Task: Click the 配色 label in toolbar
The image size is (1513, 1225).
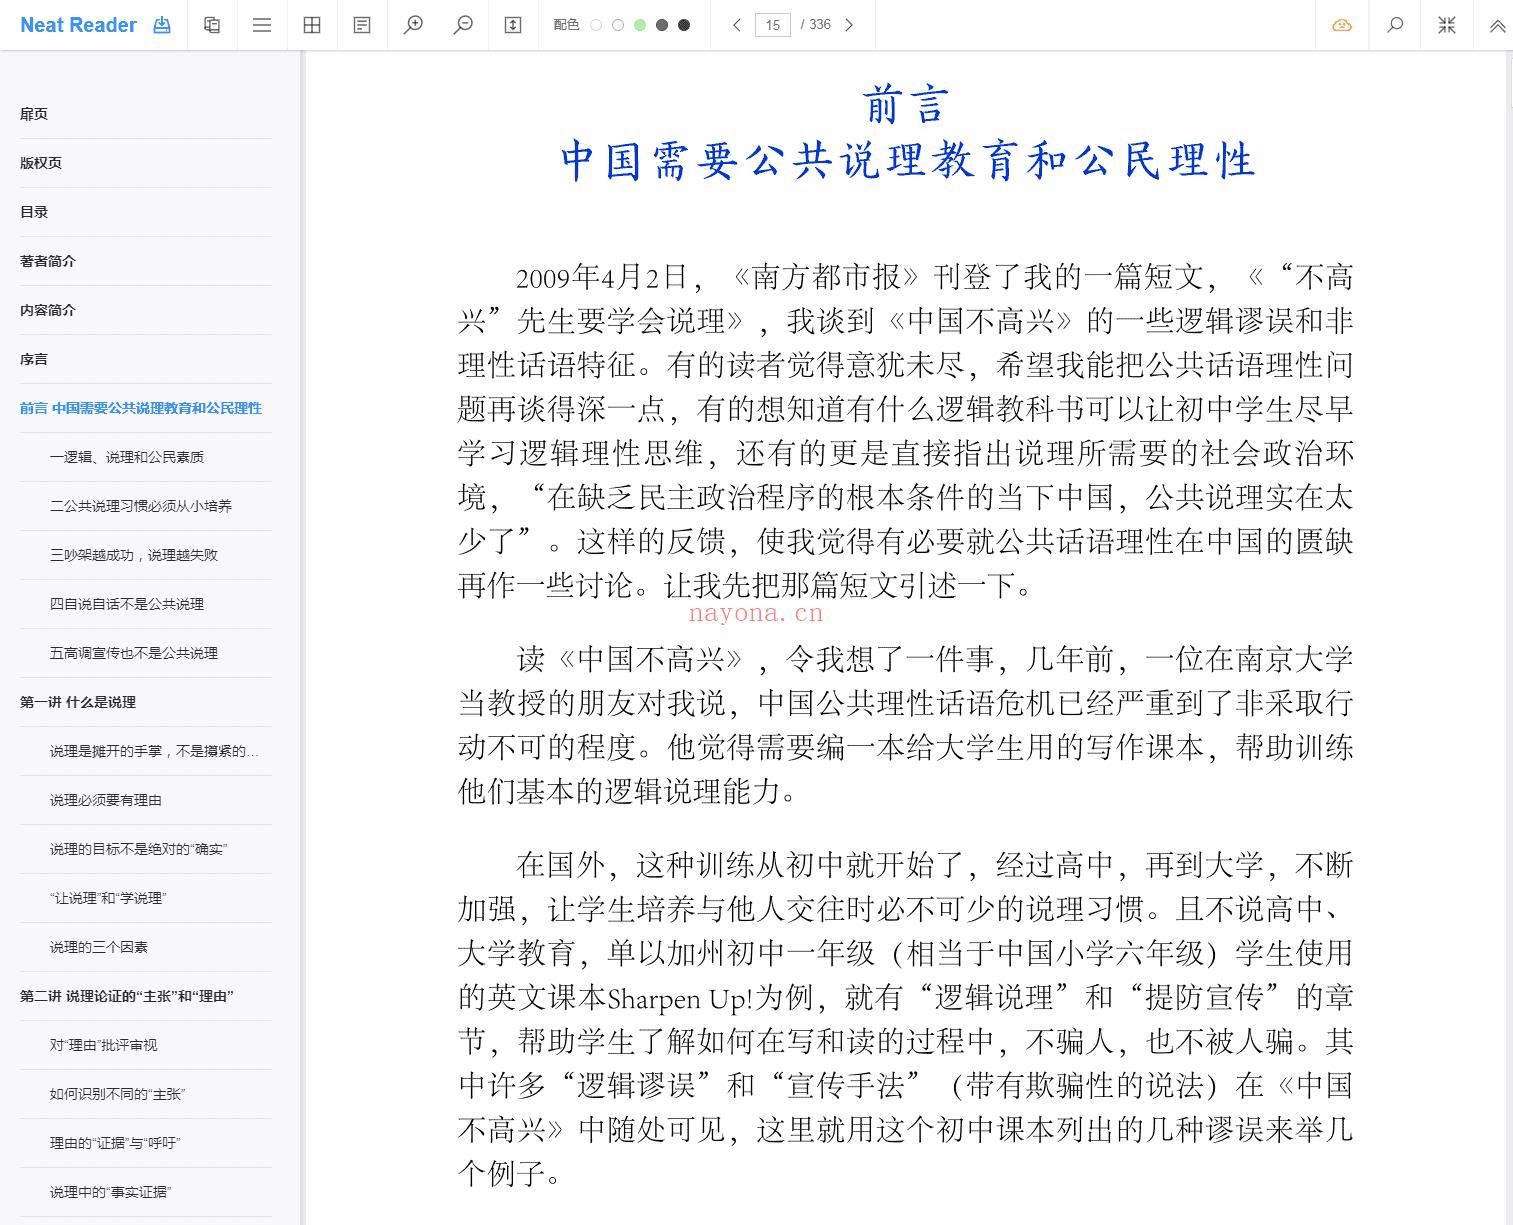Action: [566, 25]
